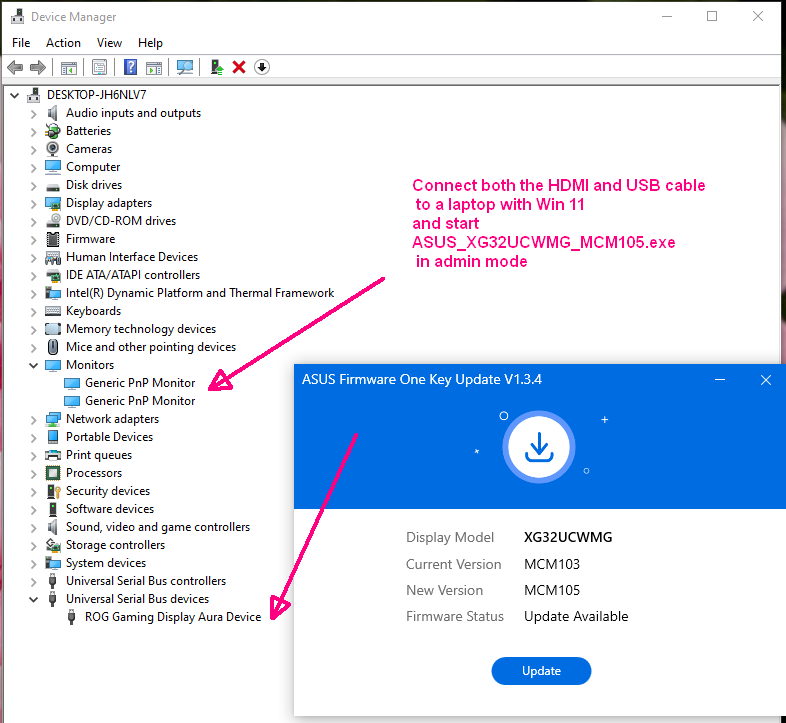Click the Device Manager title bar icon
786x723 pixels.
tap(18, 17)
